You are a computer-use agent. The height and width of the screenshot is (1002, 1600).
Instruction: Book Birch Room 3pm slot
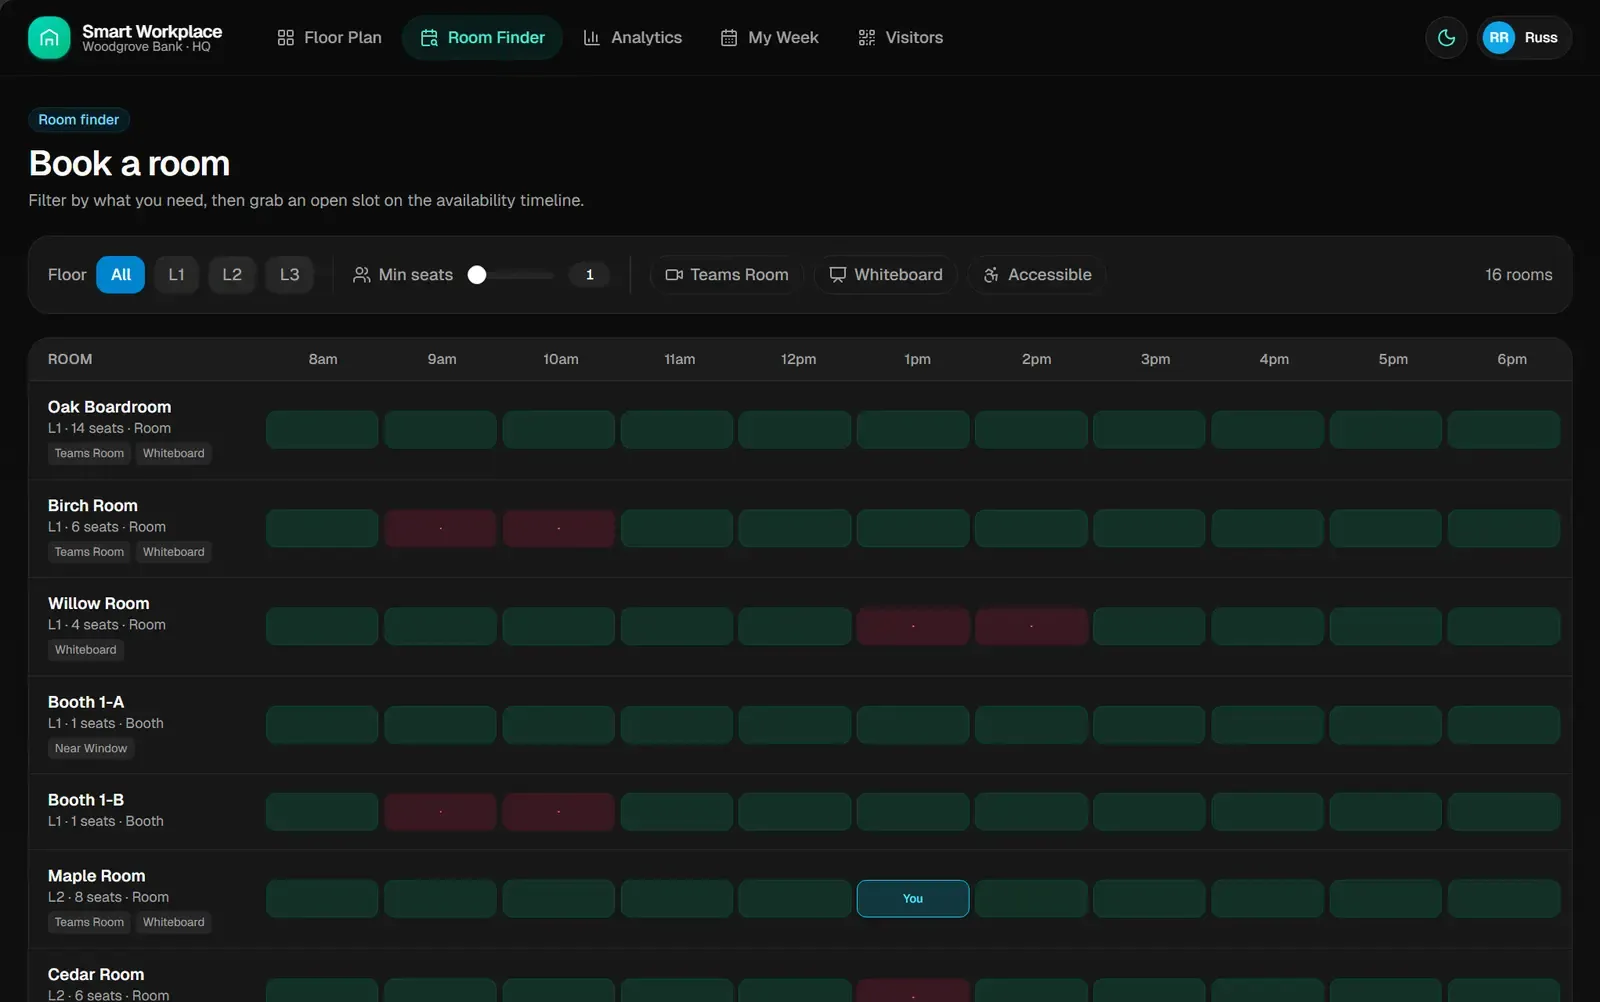click(x=1149, y=528)
